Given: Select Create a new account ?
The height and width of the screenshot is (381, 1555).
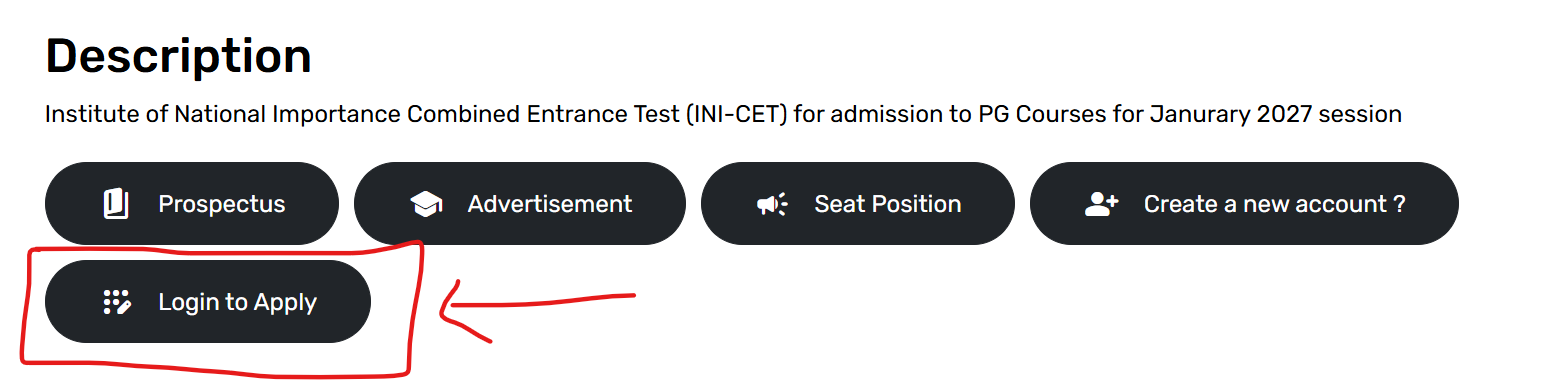Looking at the screenshot, I should pos(1244,203).
